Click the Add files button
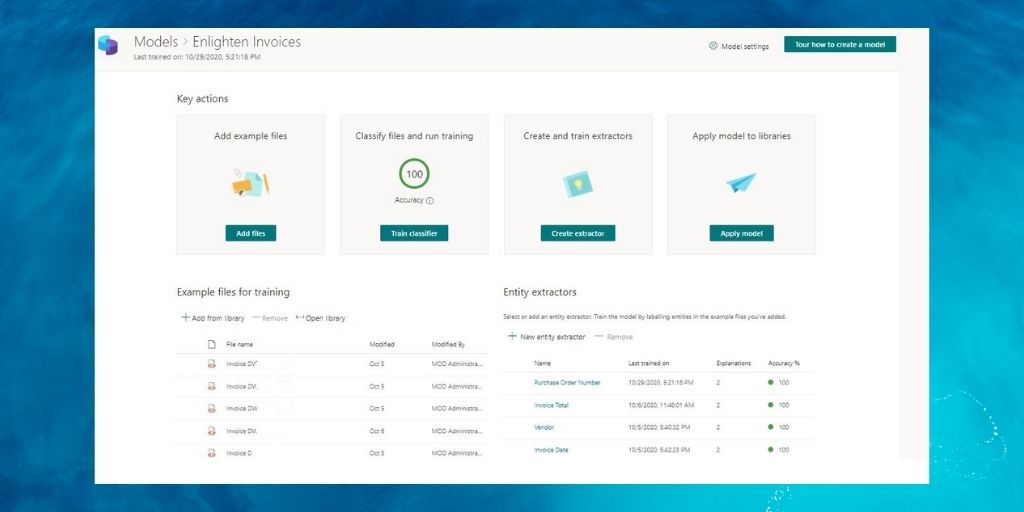 251,233
